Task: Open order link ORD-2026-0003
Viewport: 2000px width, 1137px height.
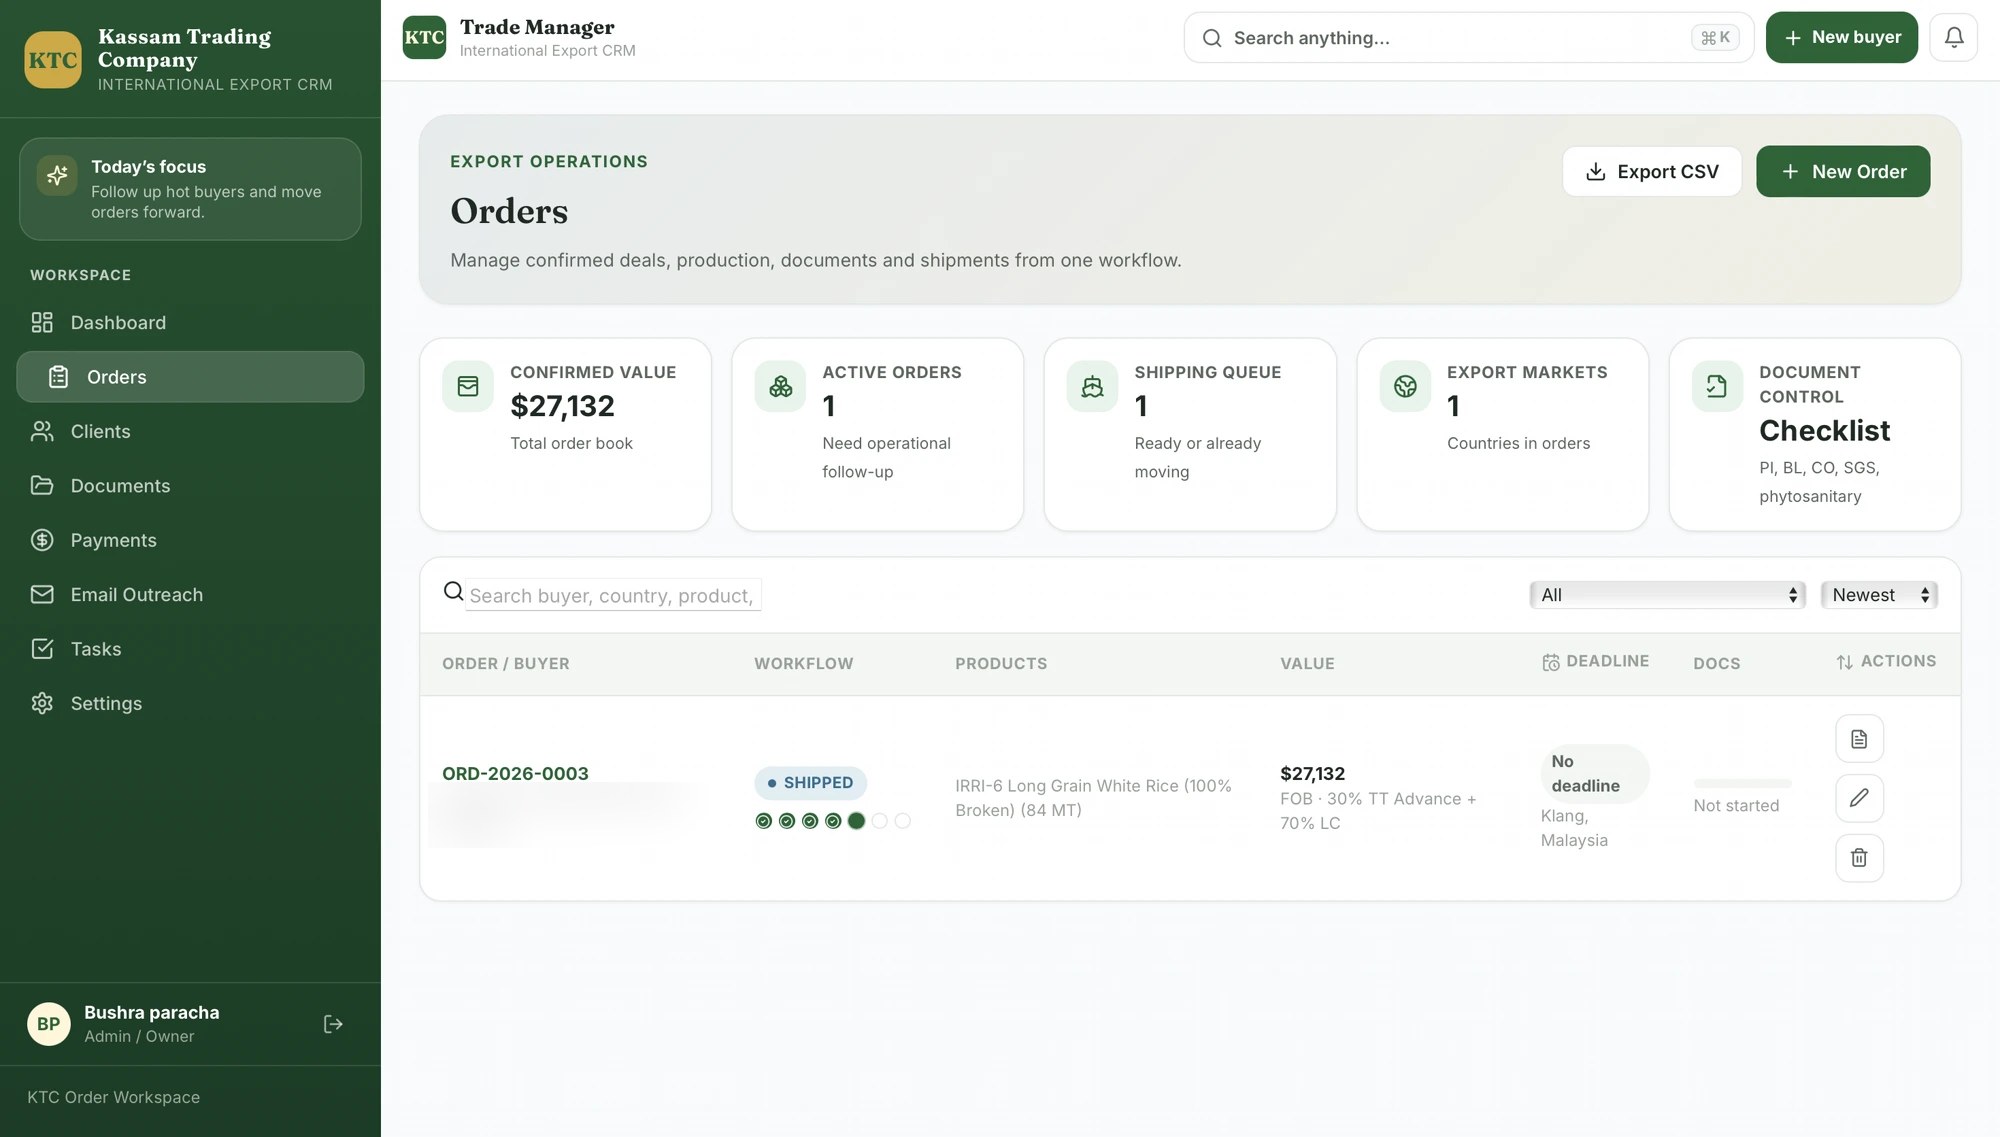Action: coord(515,773)
